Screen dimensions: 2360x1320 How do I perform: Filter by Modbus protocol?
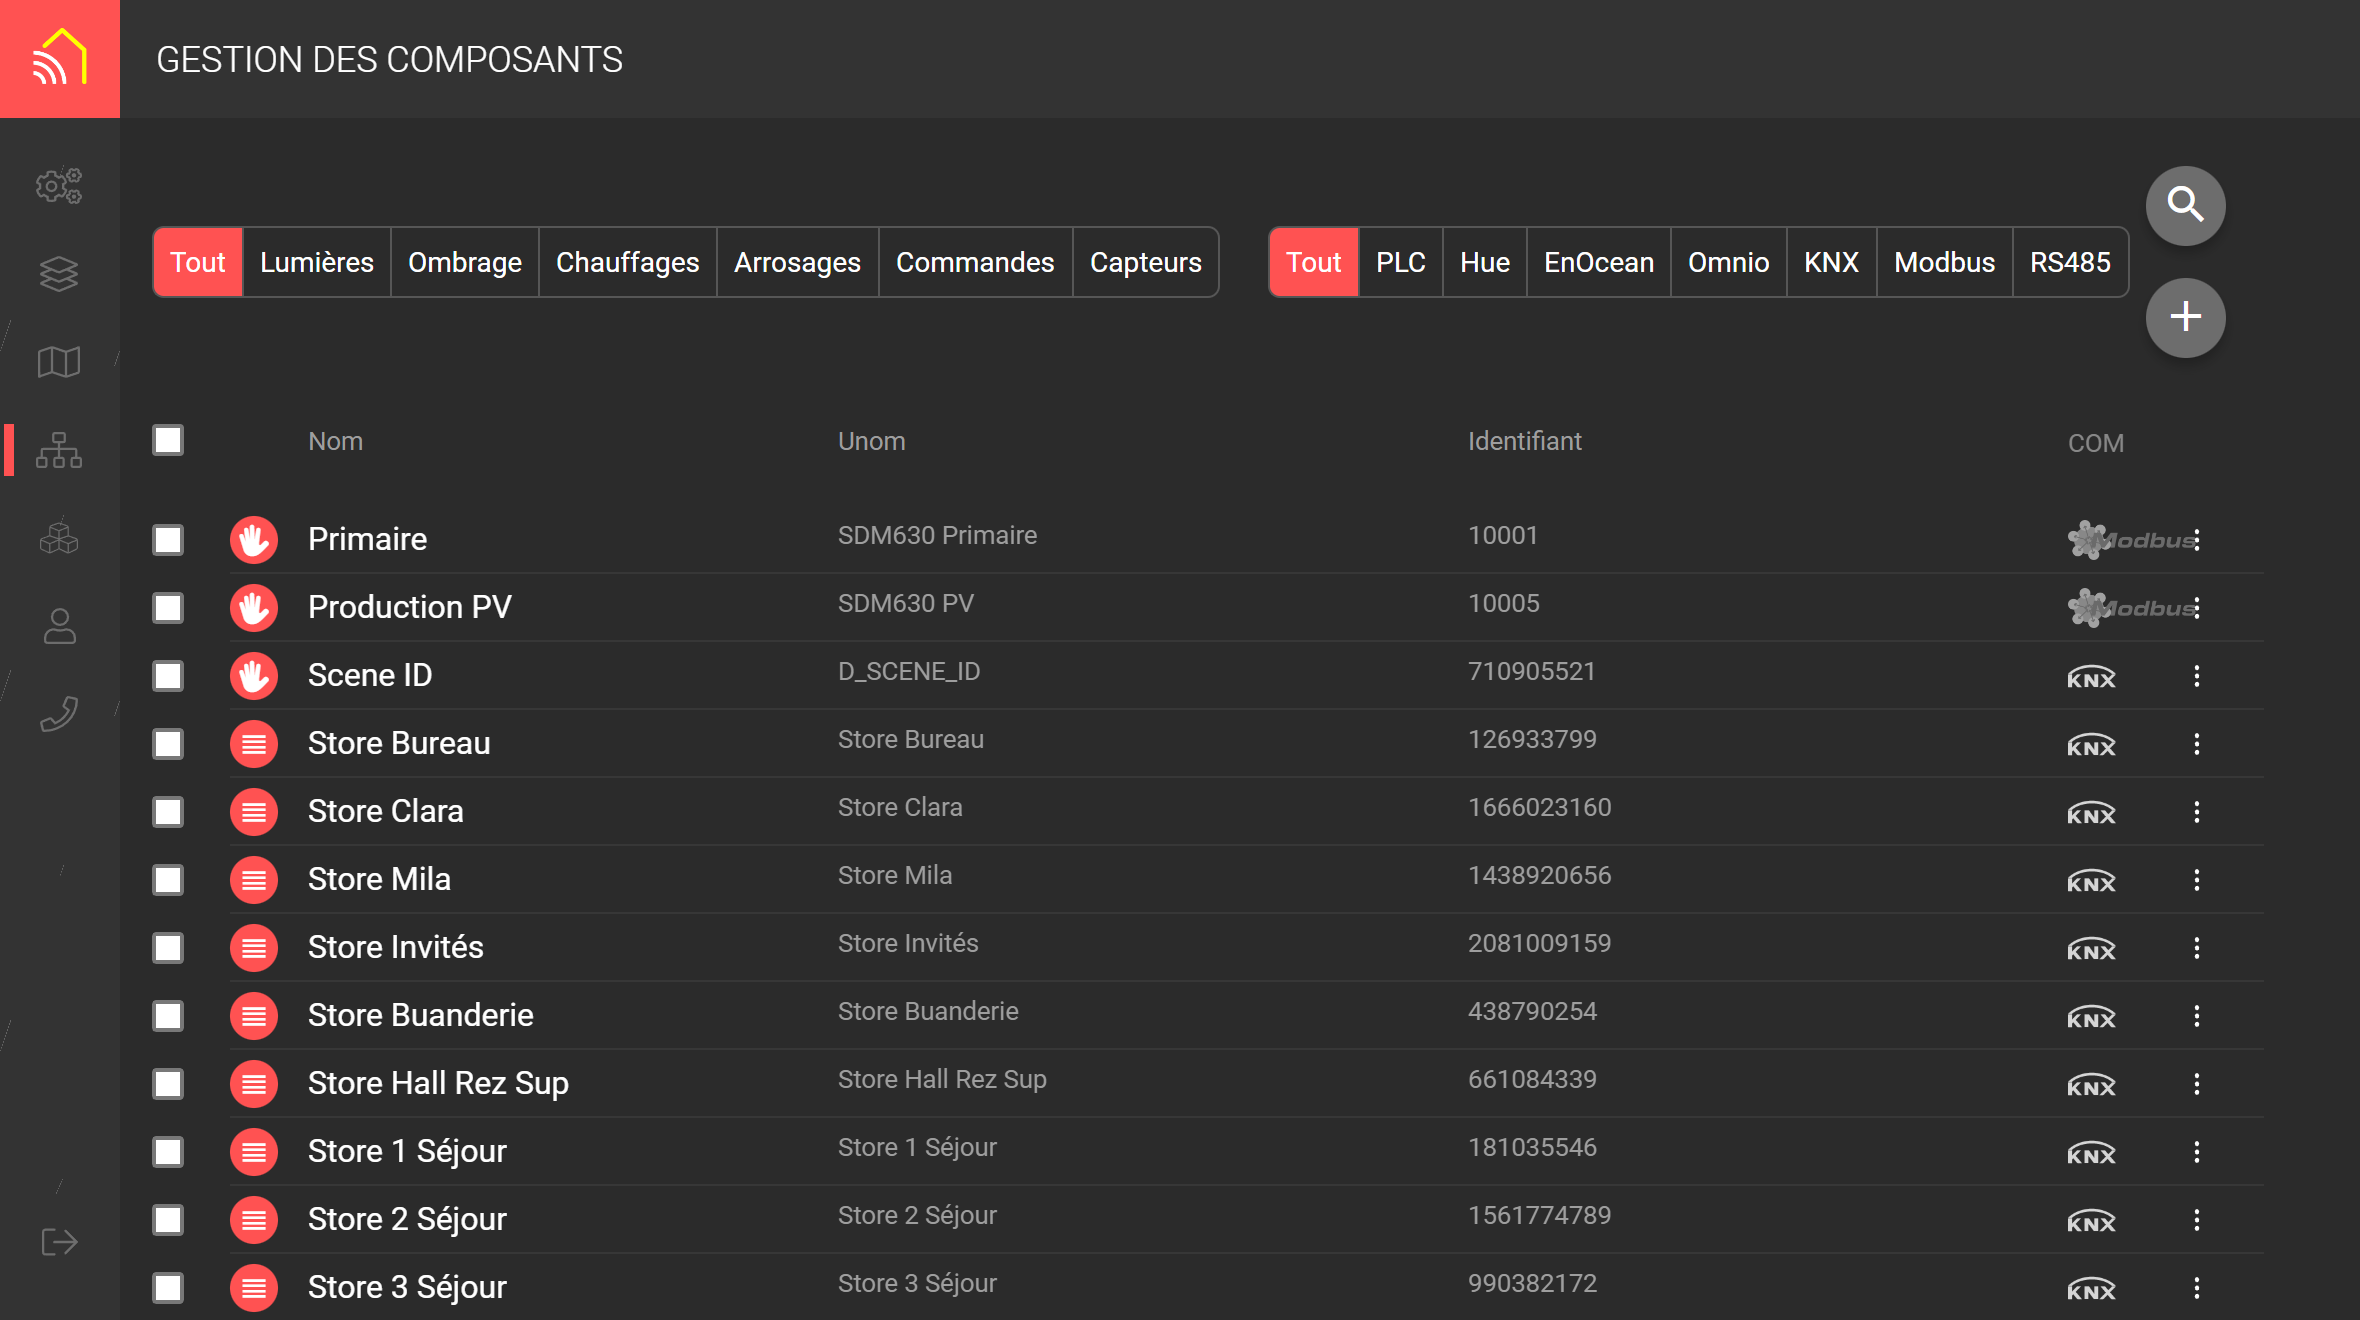point(1943,262)
